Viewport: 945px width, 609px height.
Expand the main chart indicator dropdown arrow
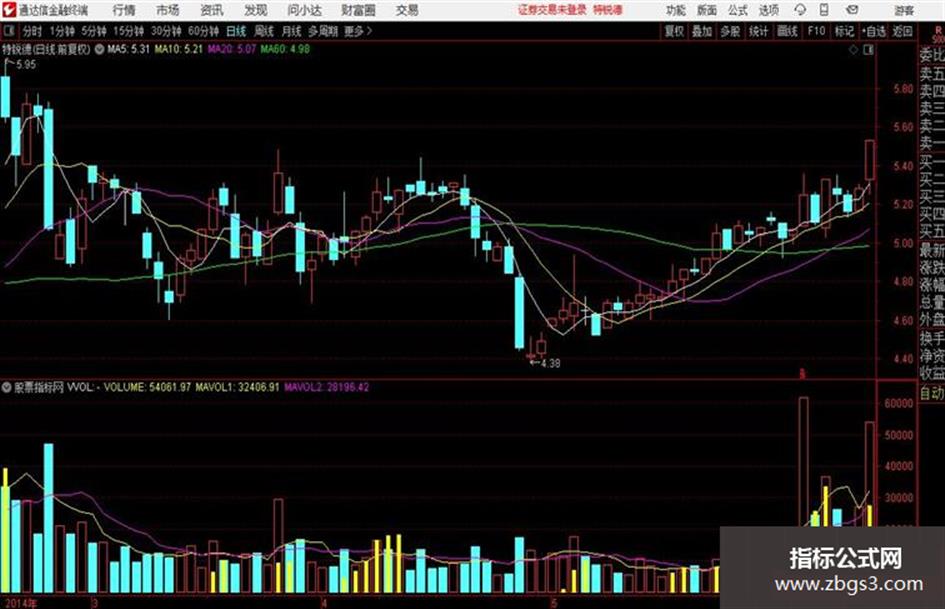point(98,49)
